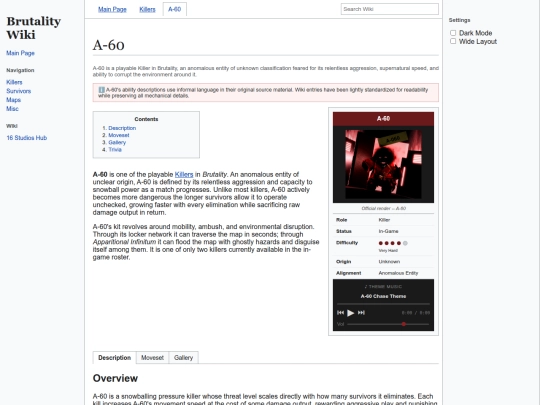The image size is (540, 405).
Task: Click the info icon in the notice banner
Action: [101, 90]
